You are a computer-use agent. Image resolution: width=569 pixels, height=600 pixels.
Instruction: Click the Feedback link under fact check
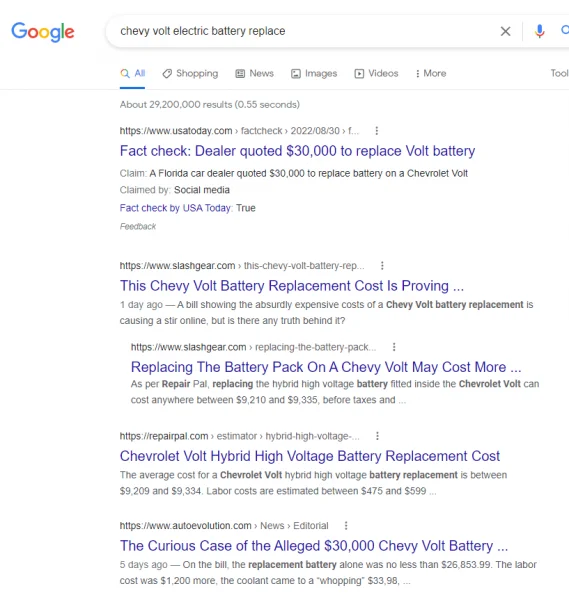(x=138, y=227)
